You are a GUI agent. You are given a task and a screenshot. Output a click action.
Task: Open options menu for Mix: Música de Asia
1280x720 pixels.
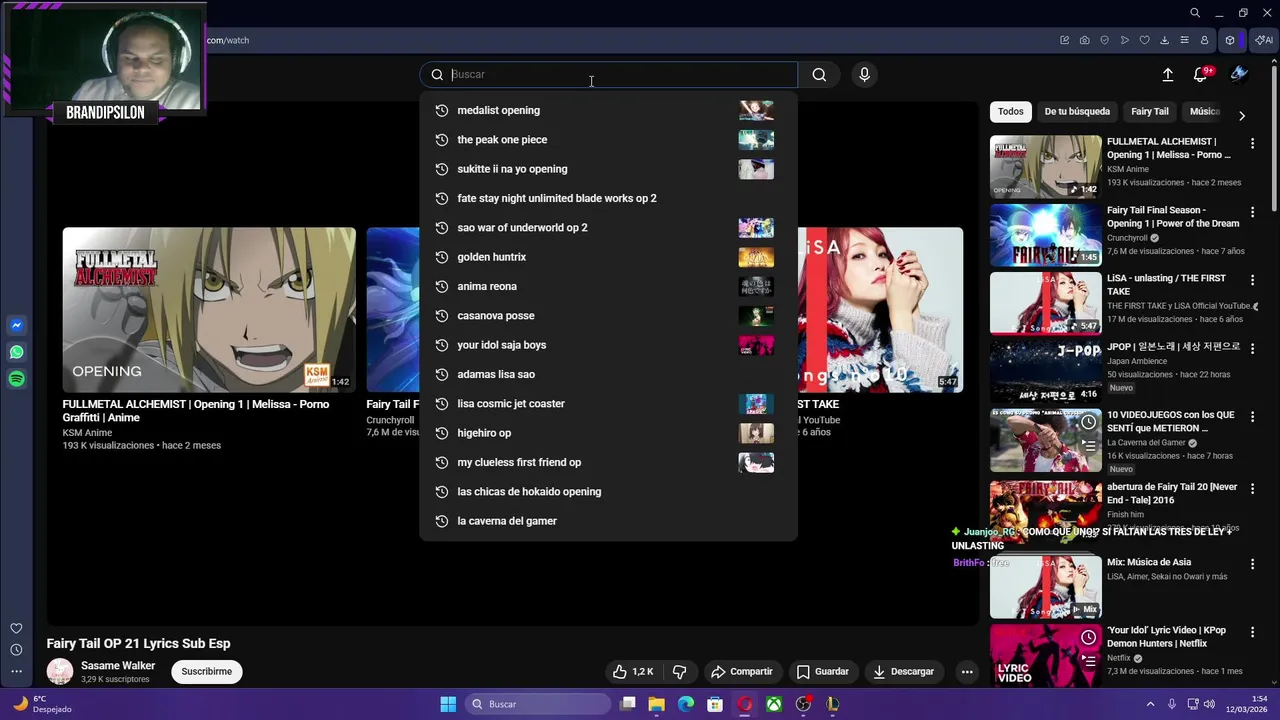[x=1252, y=564]
